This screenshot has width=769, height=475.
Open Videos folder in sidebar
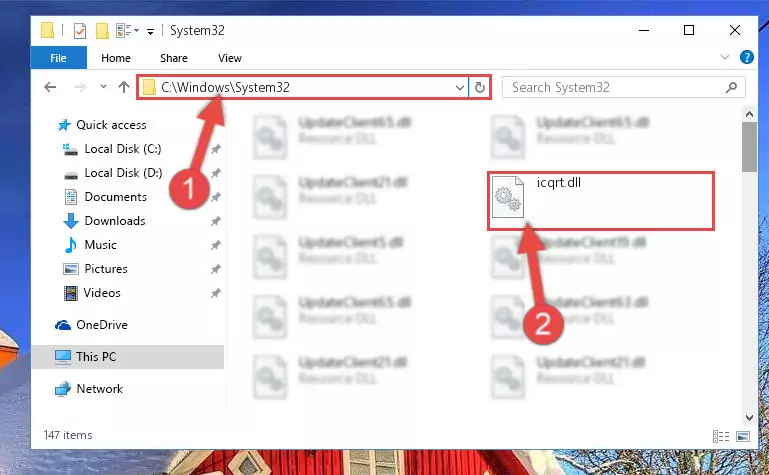[x=102, y=293]
